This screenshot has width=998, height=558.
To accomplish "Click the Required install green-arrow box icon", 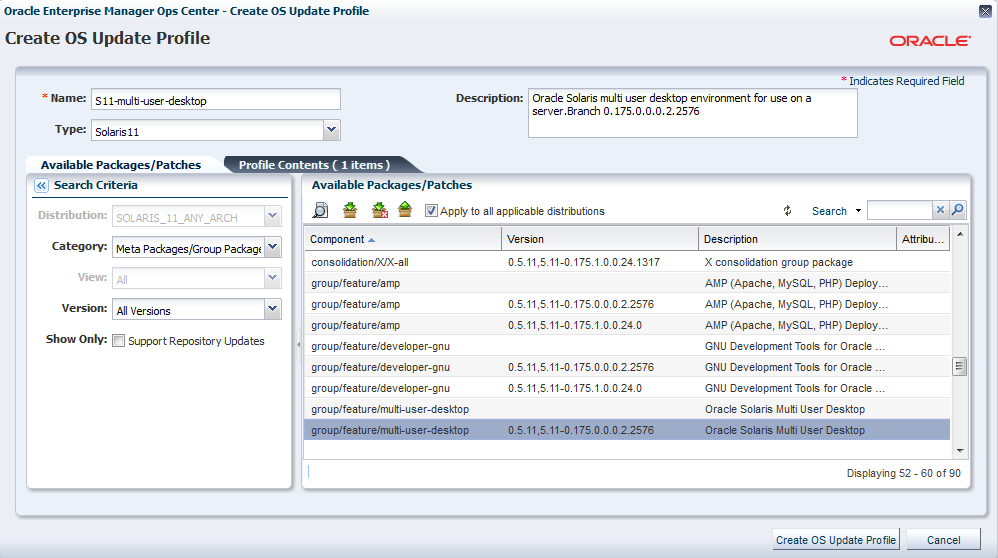I will (x=349, y=210).
